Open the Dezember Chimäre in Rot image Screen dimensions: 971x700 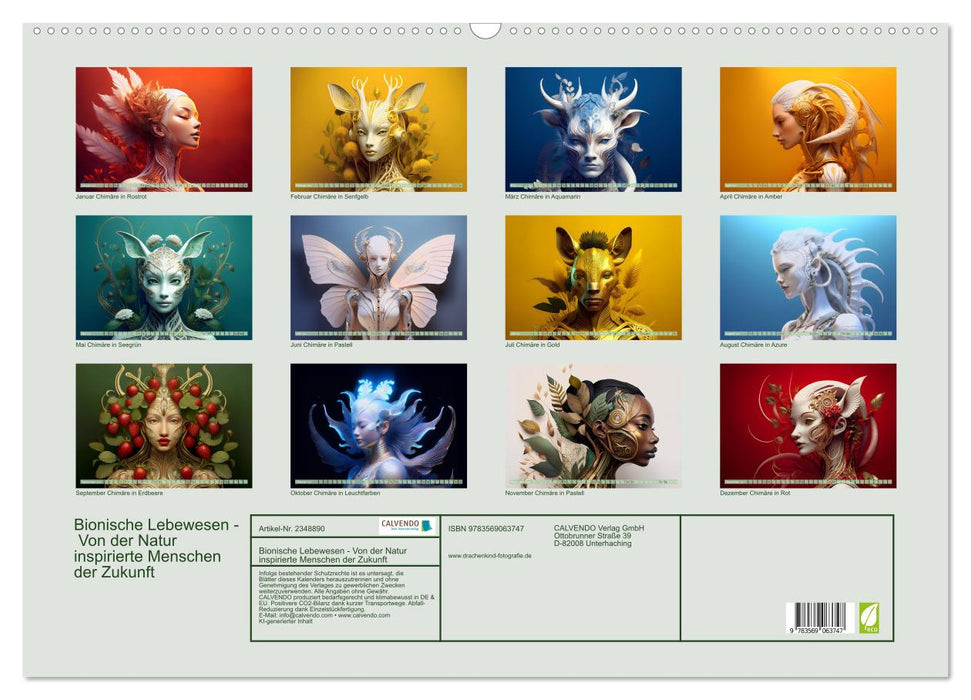coord(808,426)
